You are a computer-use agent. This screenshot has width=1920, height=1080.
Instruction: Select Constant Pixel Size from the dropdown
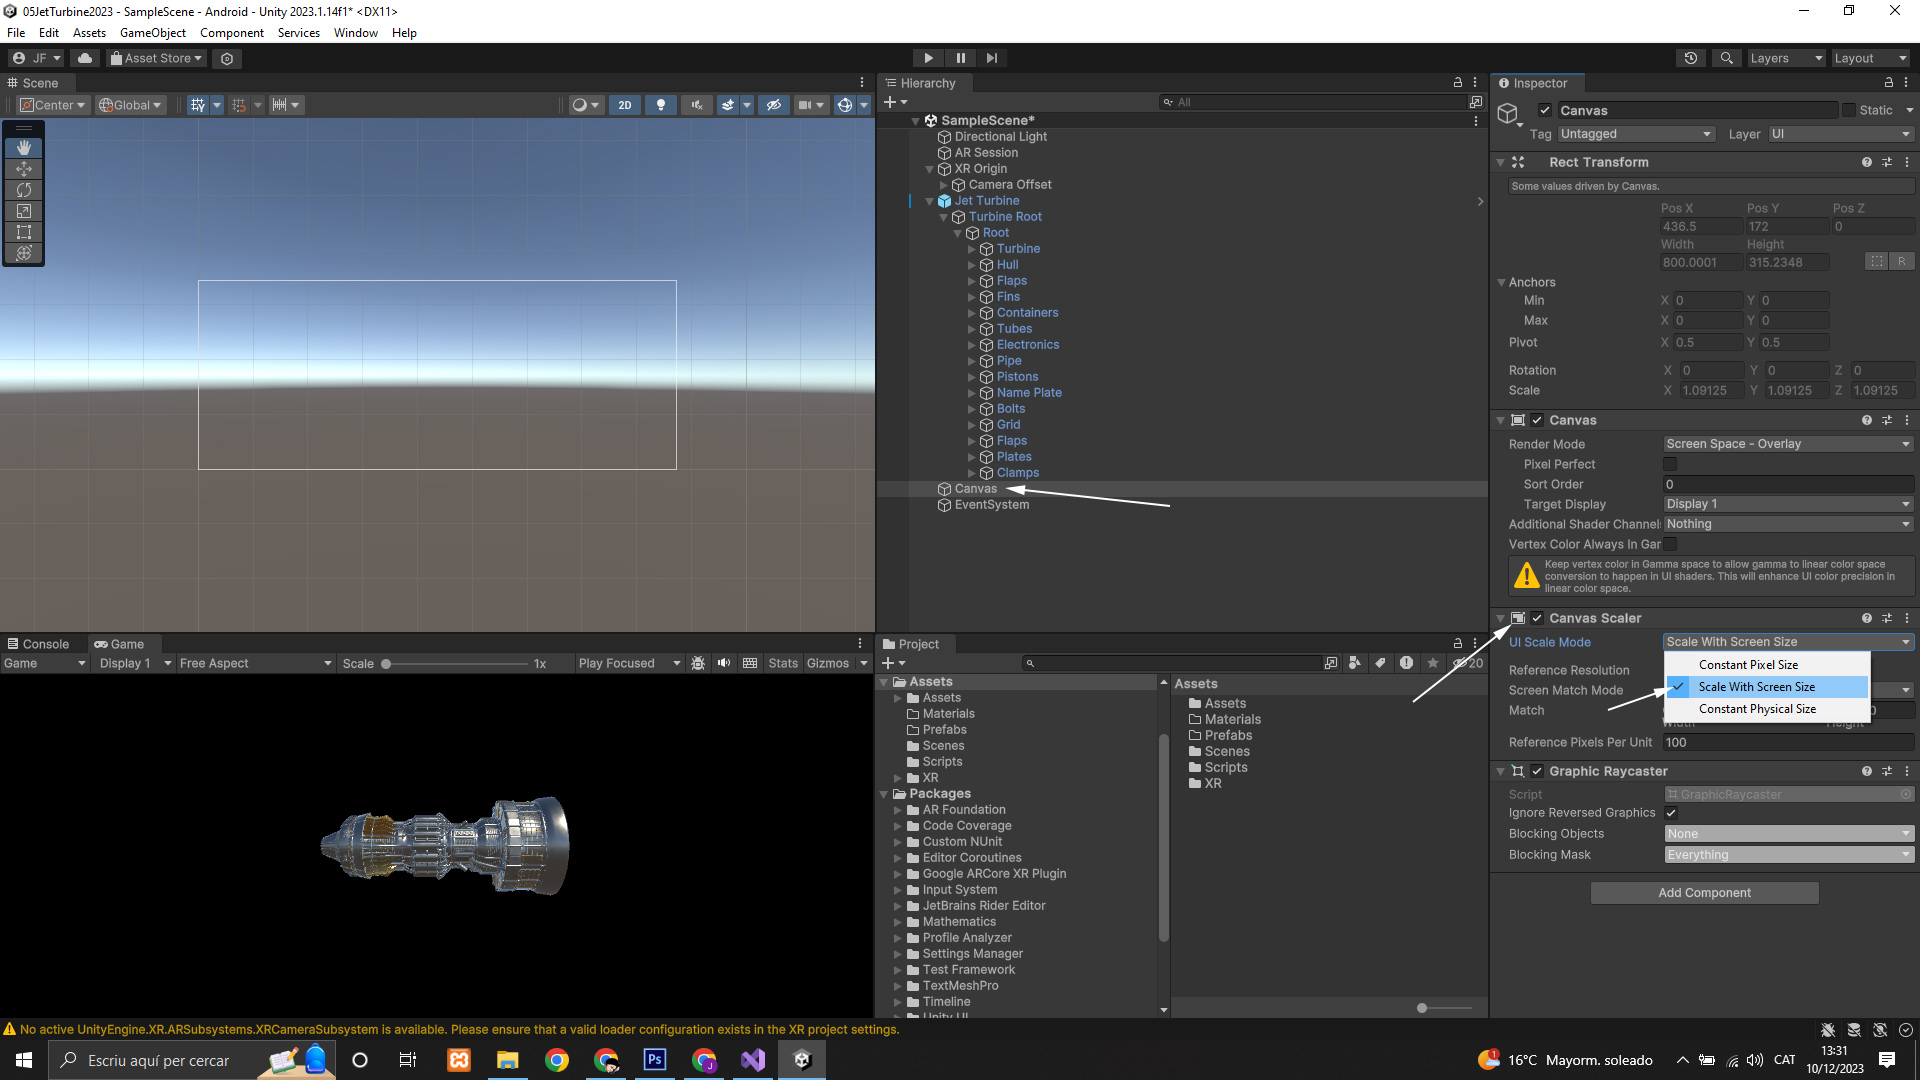coord(1748,665)
